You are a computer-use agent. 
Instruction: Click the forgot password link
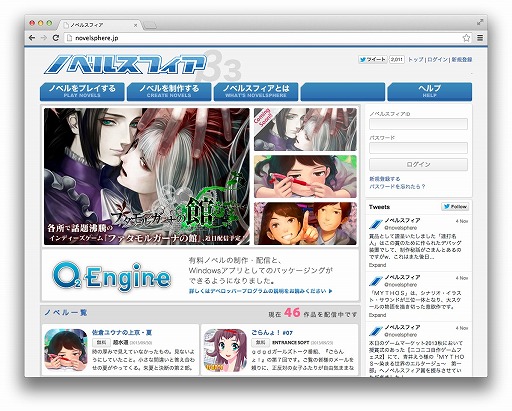click(397, 187)
